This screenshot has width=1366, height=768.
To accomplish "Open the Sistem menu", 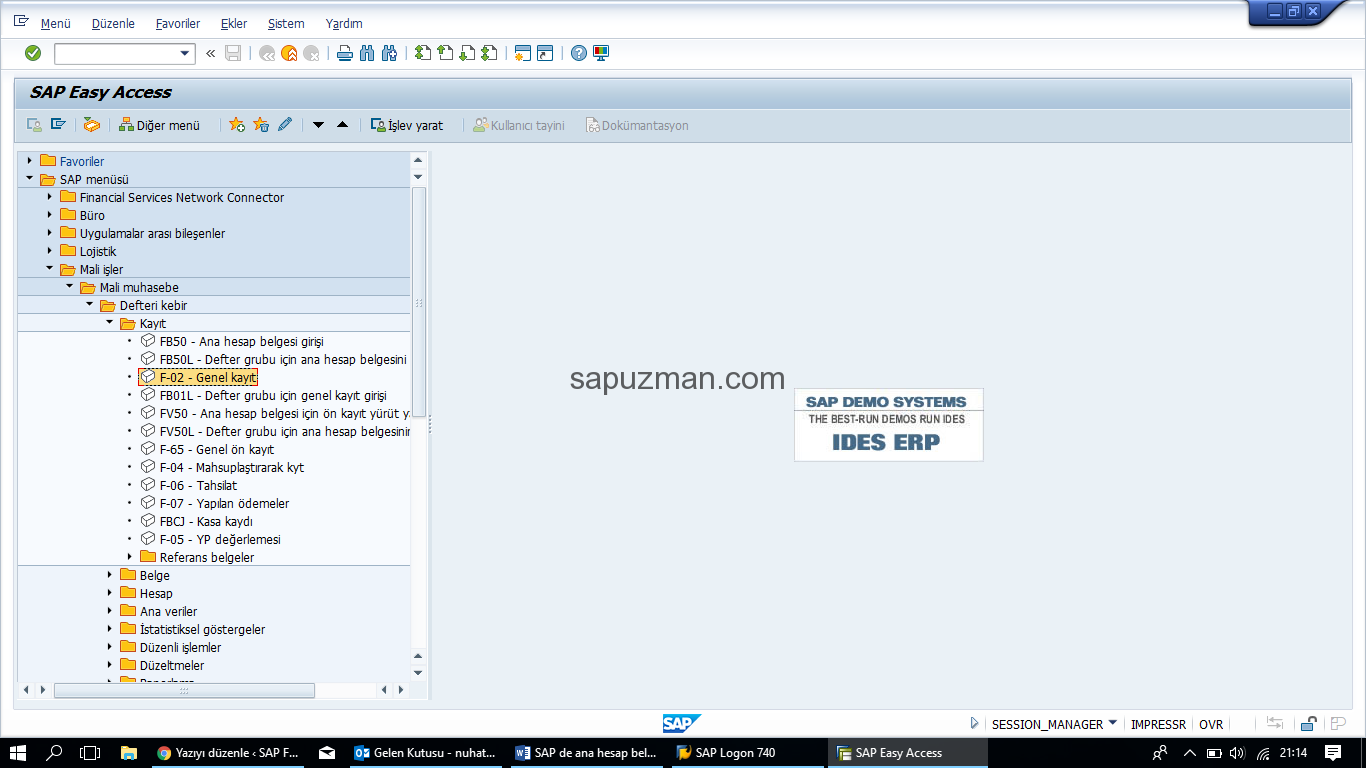I will click(286, 24).
